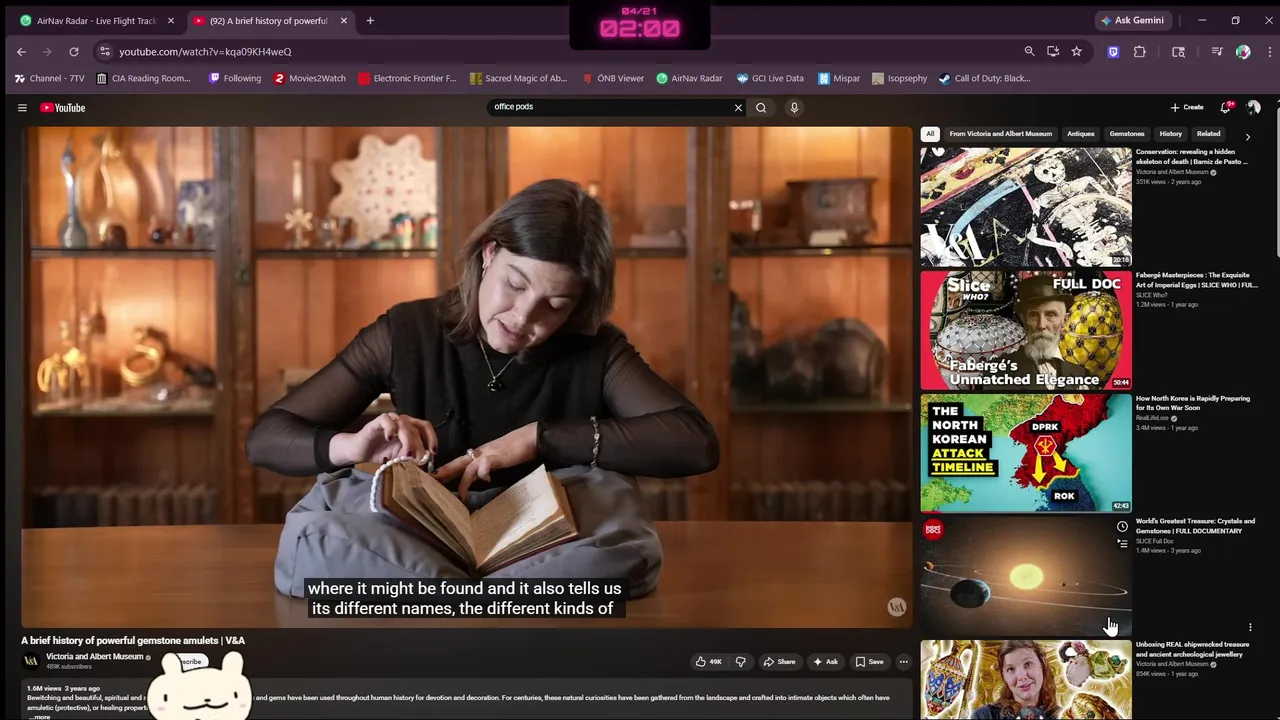The width and height of the screenshot is (1280, 720).
Task: Select the 'History' filter chip
Action: point(1171,134)
